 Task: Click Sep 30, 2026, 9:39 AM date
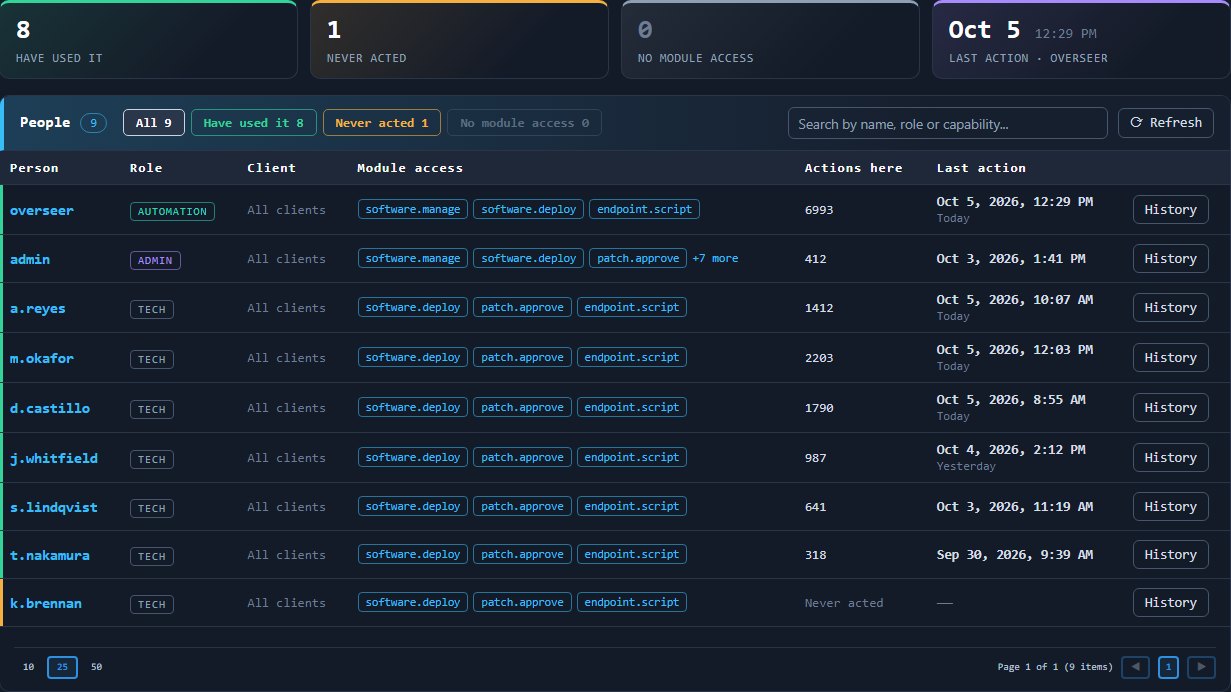[x=1015, y=555]
